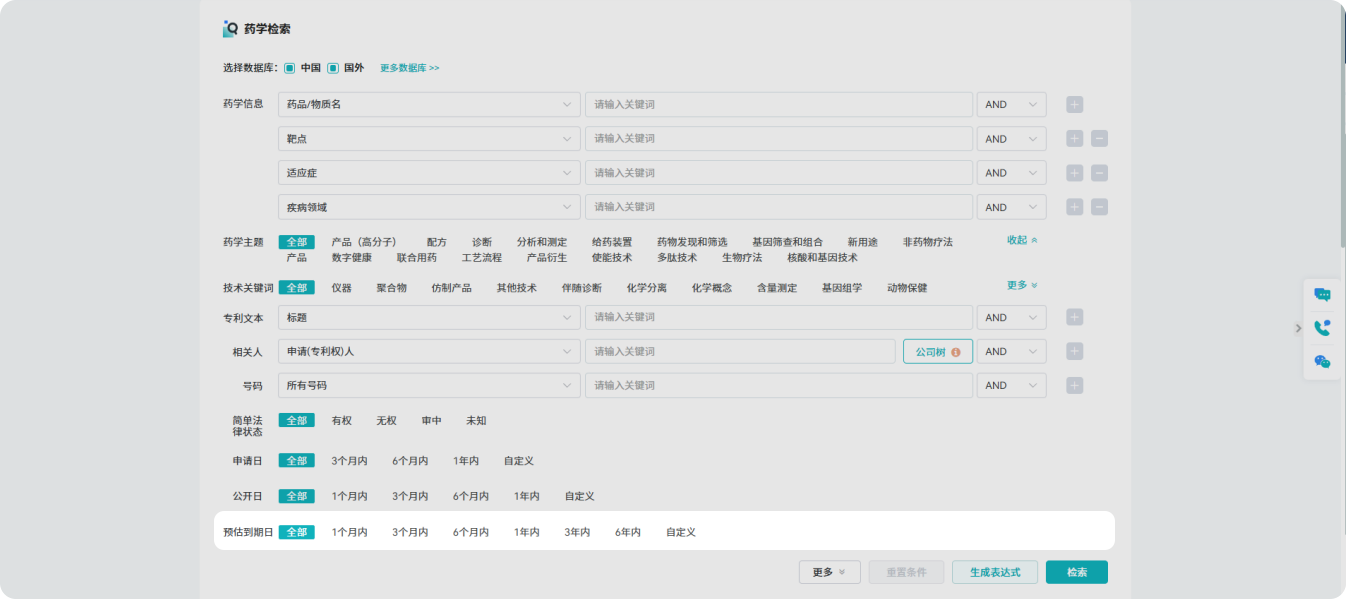The height and width of the screenshot is (599, 1346).
Task: Select 无权 legal status
Action: click(x=386, y=421)
